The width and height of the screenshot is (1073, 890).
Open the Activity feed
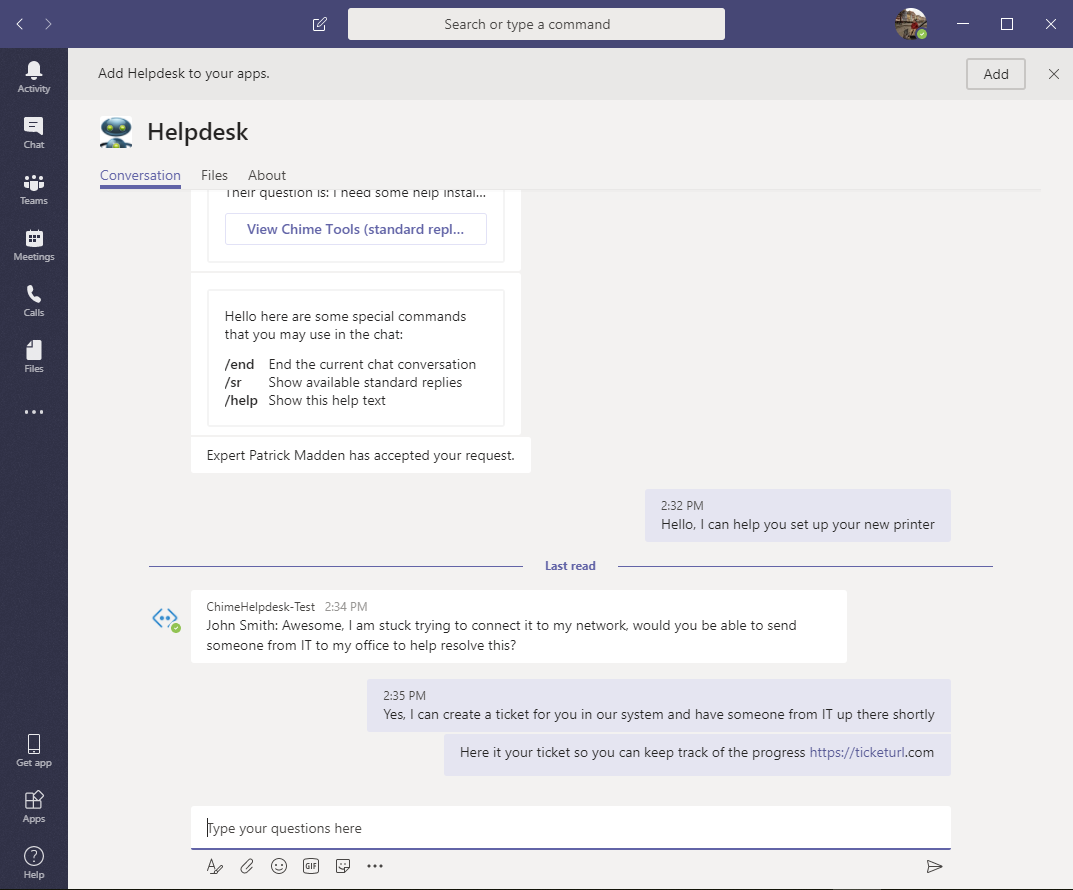(x=34, y=77)
